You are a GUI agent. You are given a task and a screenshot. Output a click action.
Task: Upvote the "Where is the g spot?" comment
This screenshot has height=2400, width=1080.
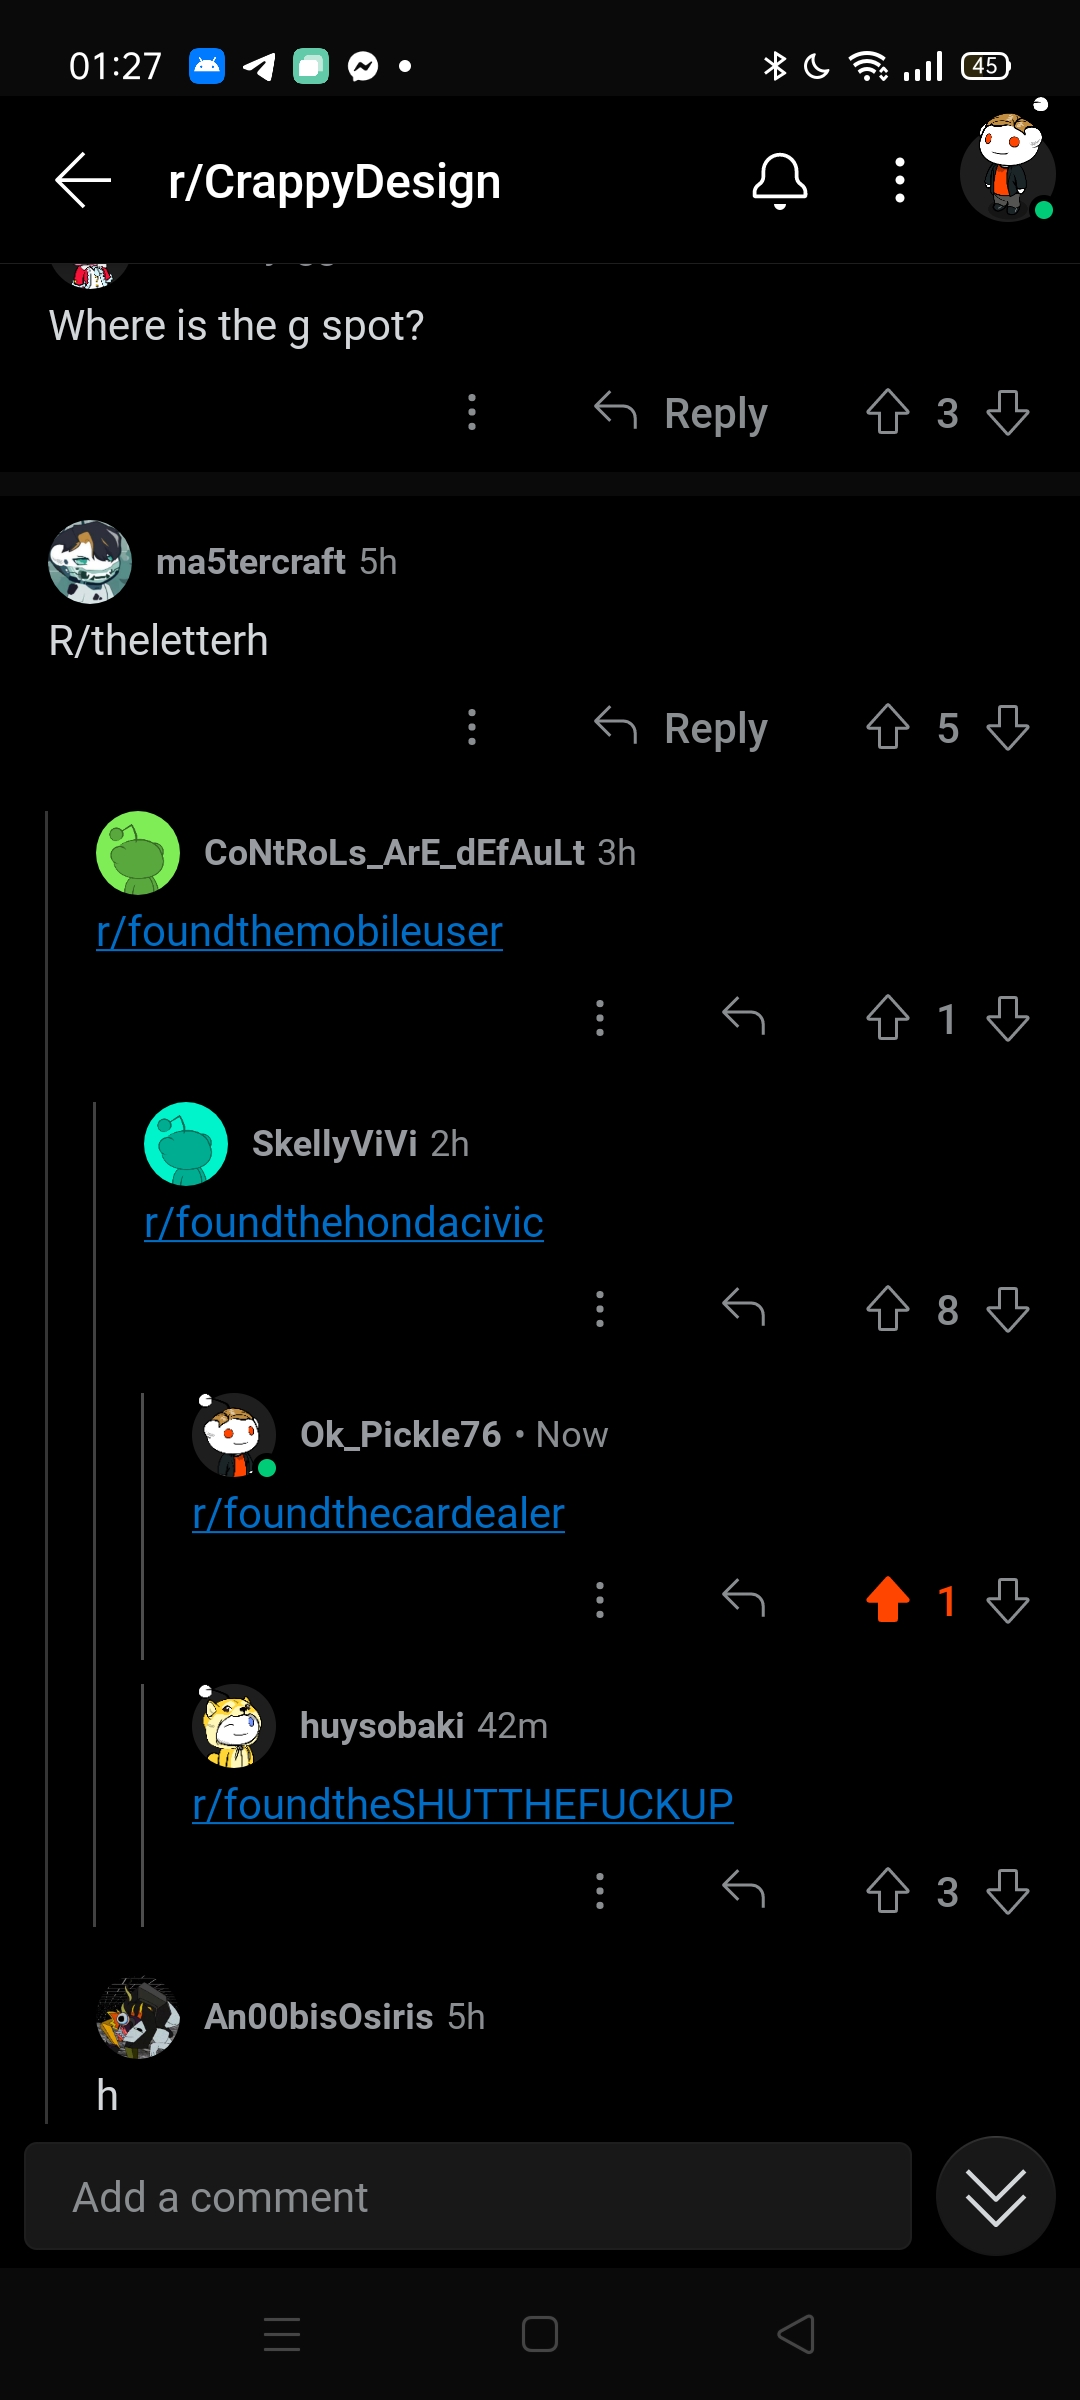[887, 412]
